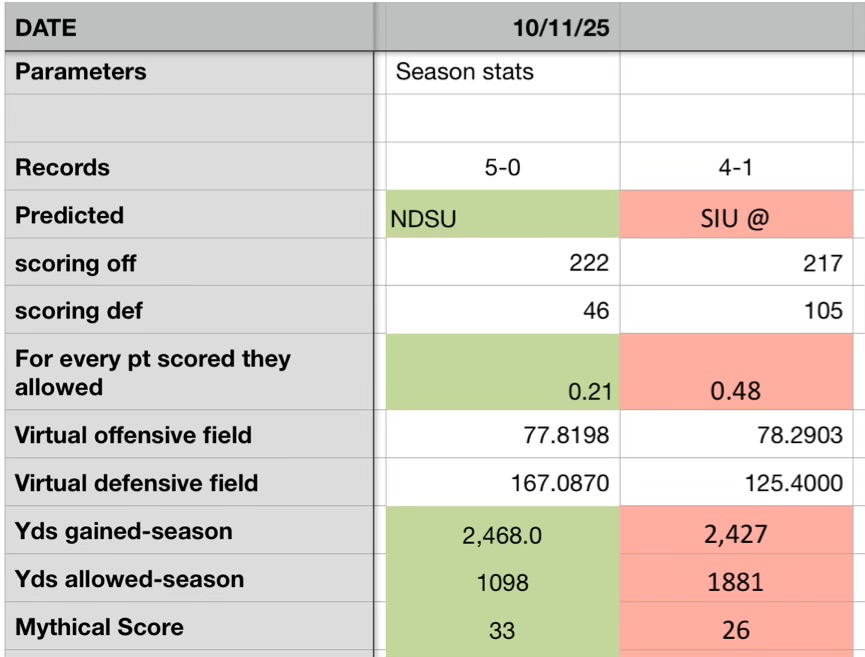Select Yds gained-season value 2,468.0
Image resolution: width=865 pixels, height=657 pixels.
point(498,532)
